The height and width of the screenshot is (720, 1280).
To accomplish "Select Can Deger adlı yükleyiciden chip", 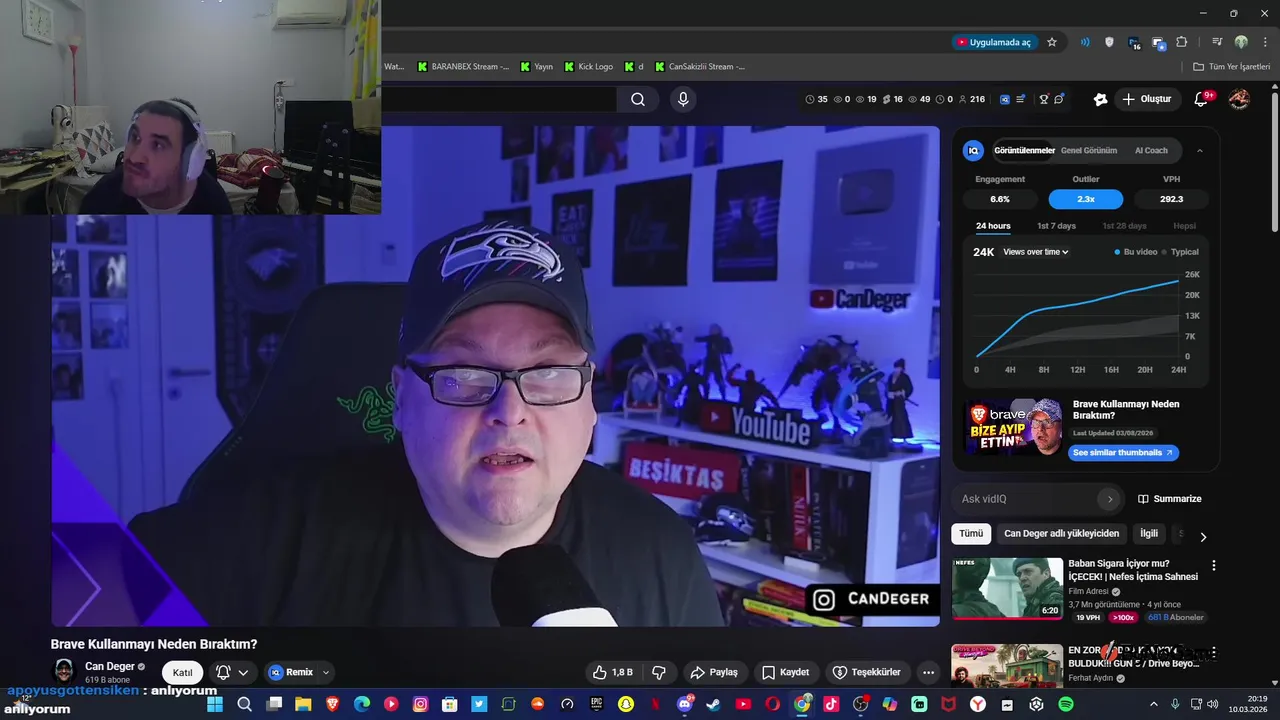I will coord(1061,534).
